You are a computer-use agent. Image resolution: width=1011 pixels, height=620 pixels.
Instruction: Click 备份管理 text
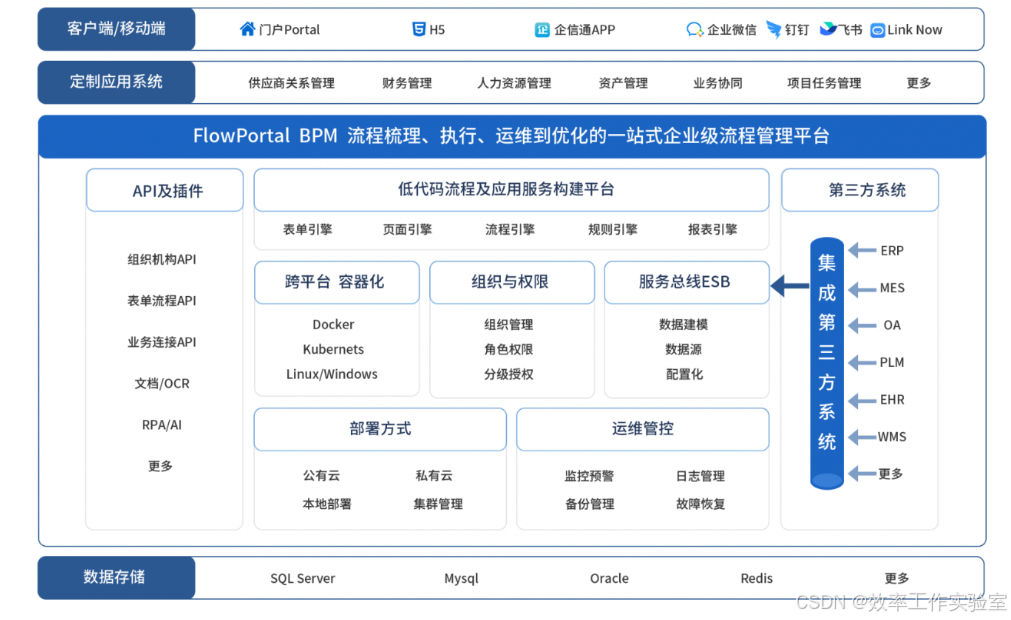coord(589,504)
